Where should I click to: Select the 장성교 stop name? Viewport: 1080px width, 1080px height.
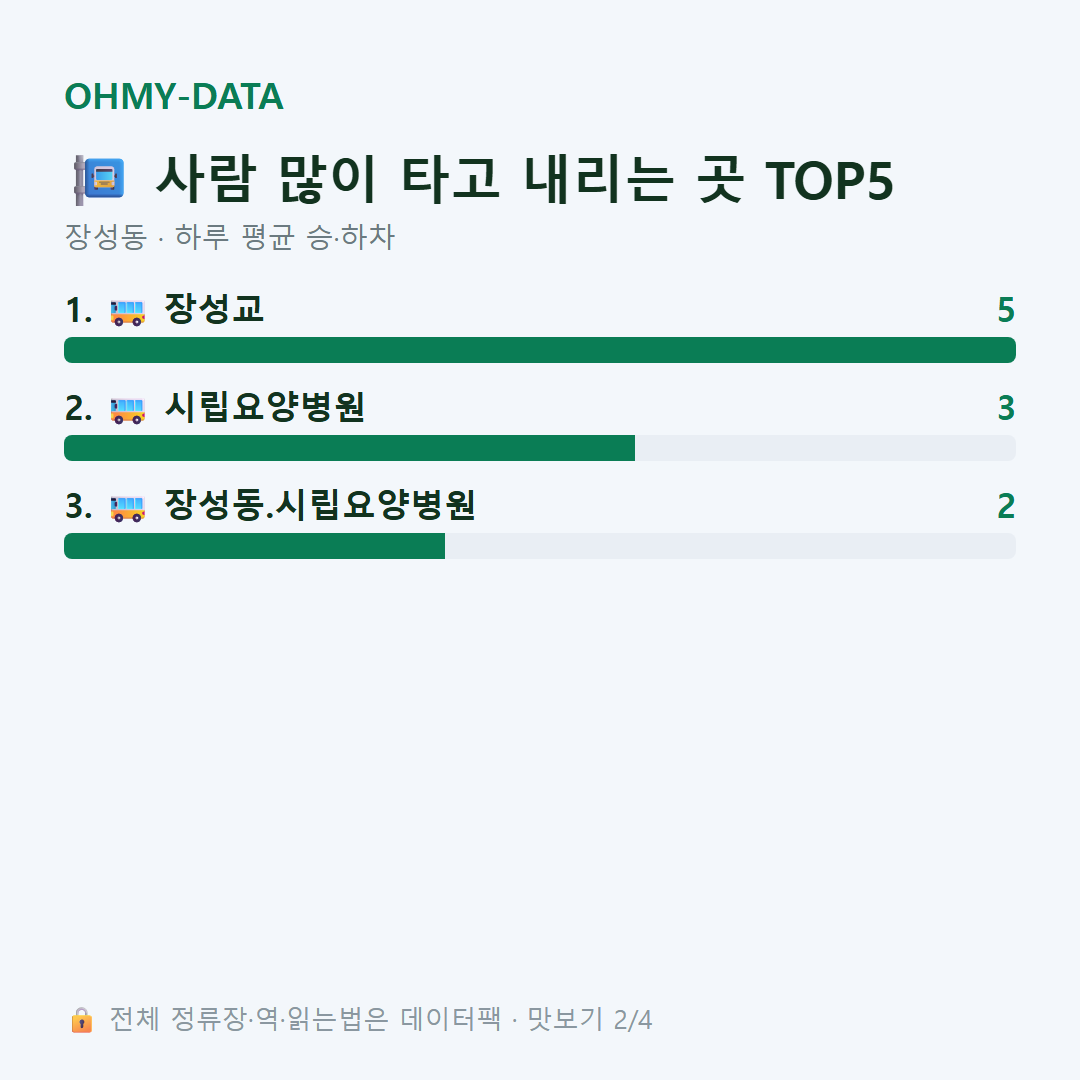click(x=214, y=309)
